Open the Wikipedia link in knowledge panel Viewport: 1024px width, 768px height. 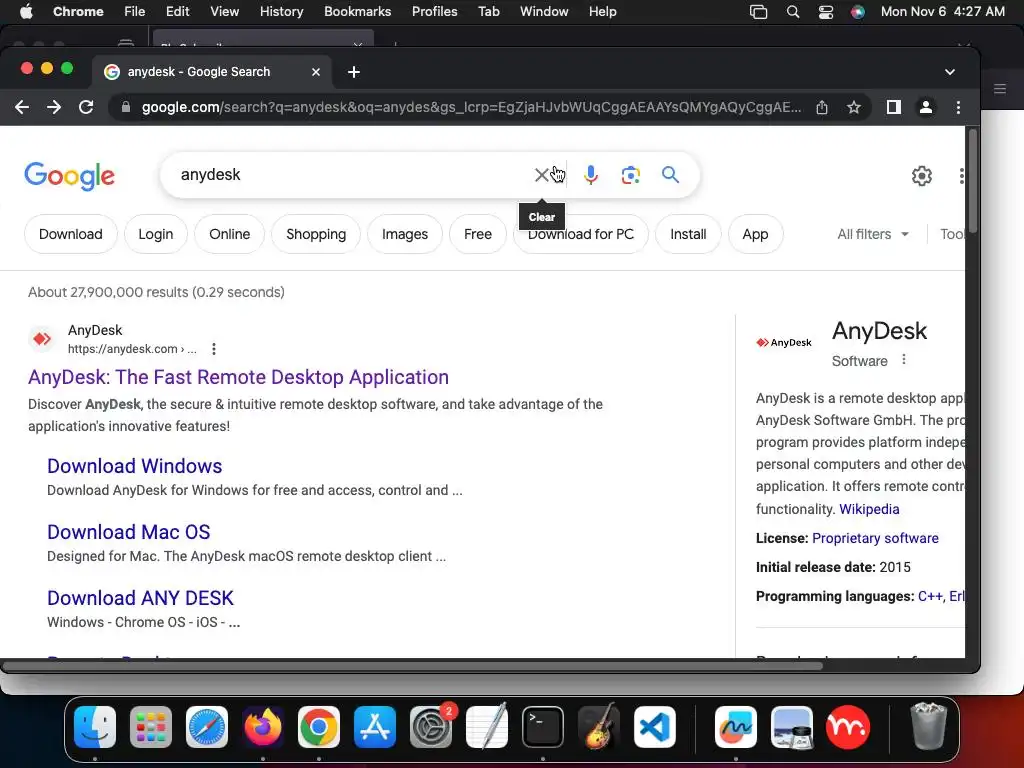tap(869, 509)
